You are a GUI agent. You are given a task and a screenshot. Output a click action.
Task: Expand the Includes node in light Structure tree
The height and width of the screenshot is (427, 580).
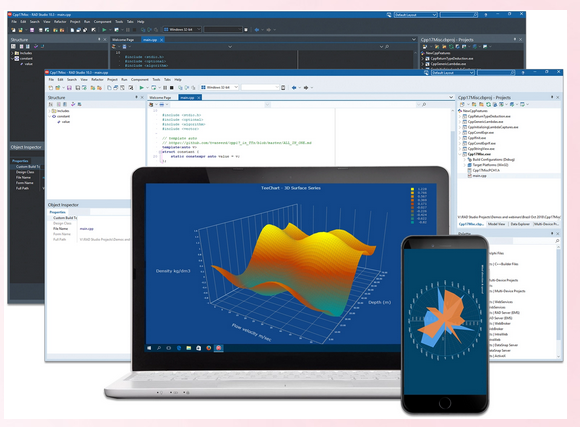click(50, 111)
